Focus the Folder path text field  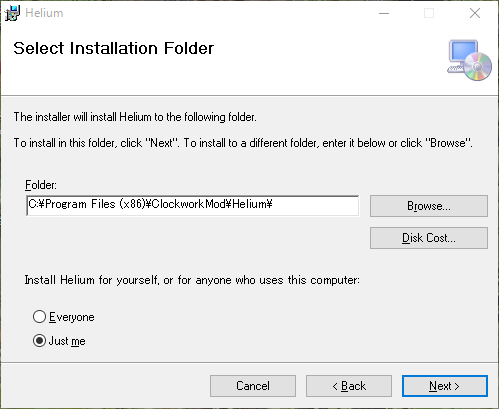(193, 206)
